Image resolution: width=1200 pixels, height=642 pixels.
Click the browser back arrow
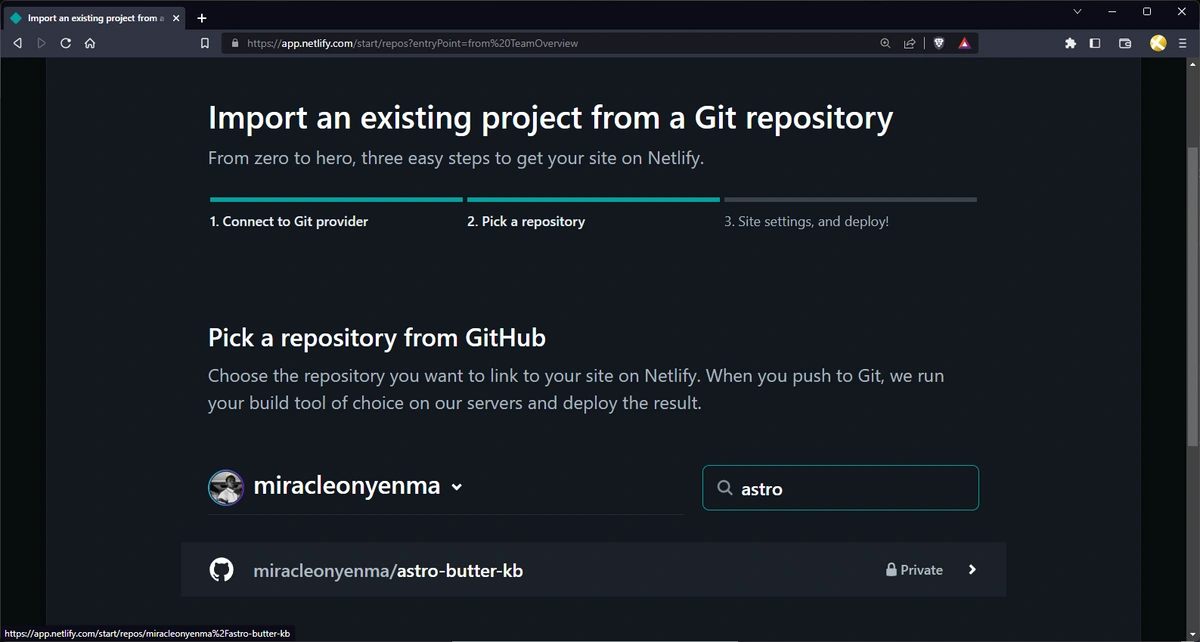[17, 43]
